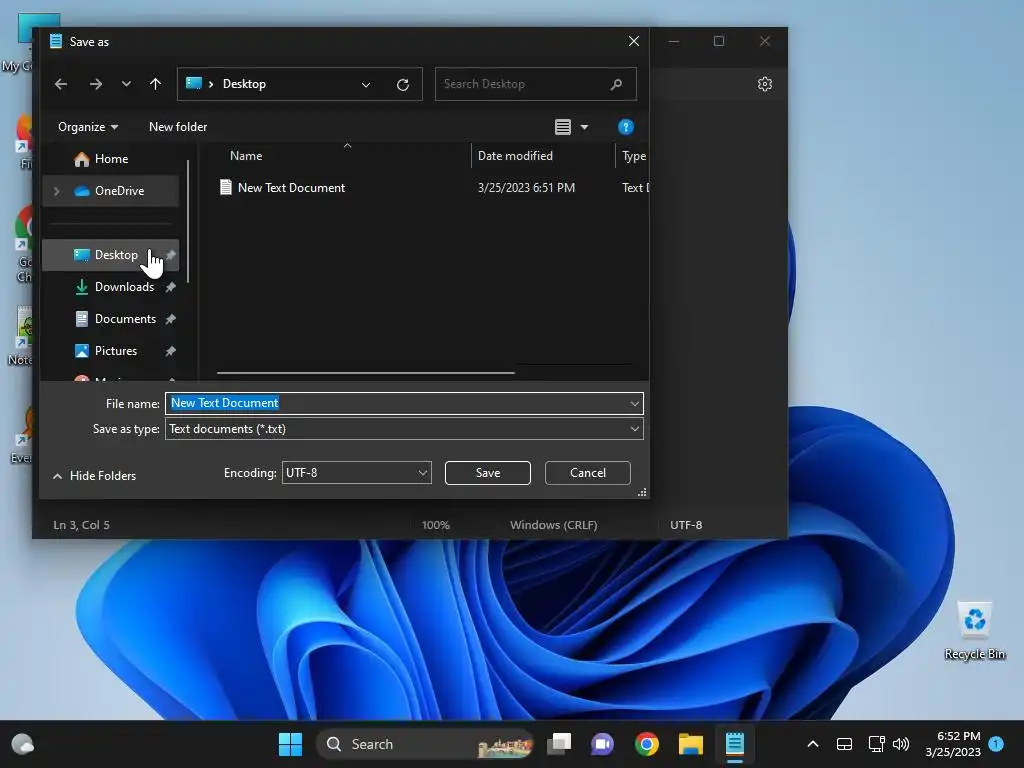Open the Save as type combo box
This screenshot has width=1024, height=768.
(404, 429)
